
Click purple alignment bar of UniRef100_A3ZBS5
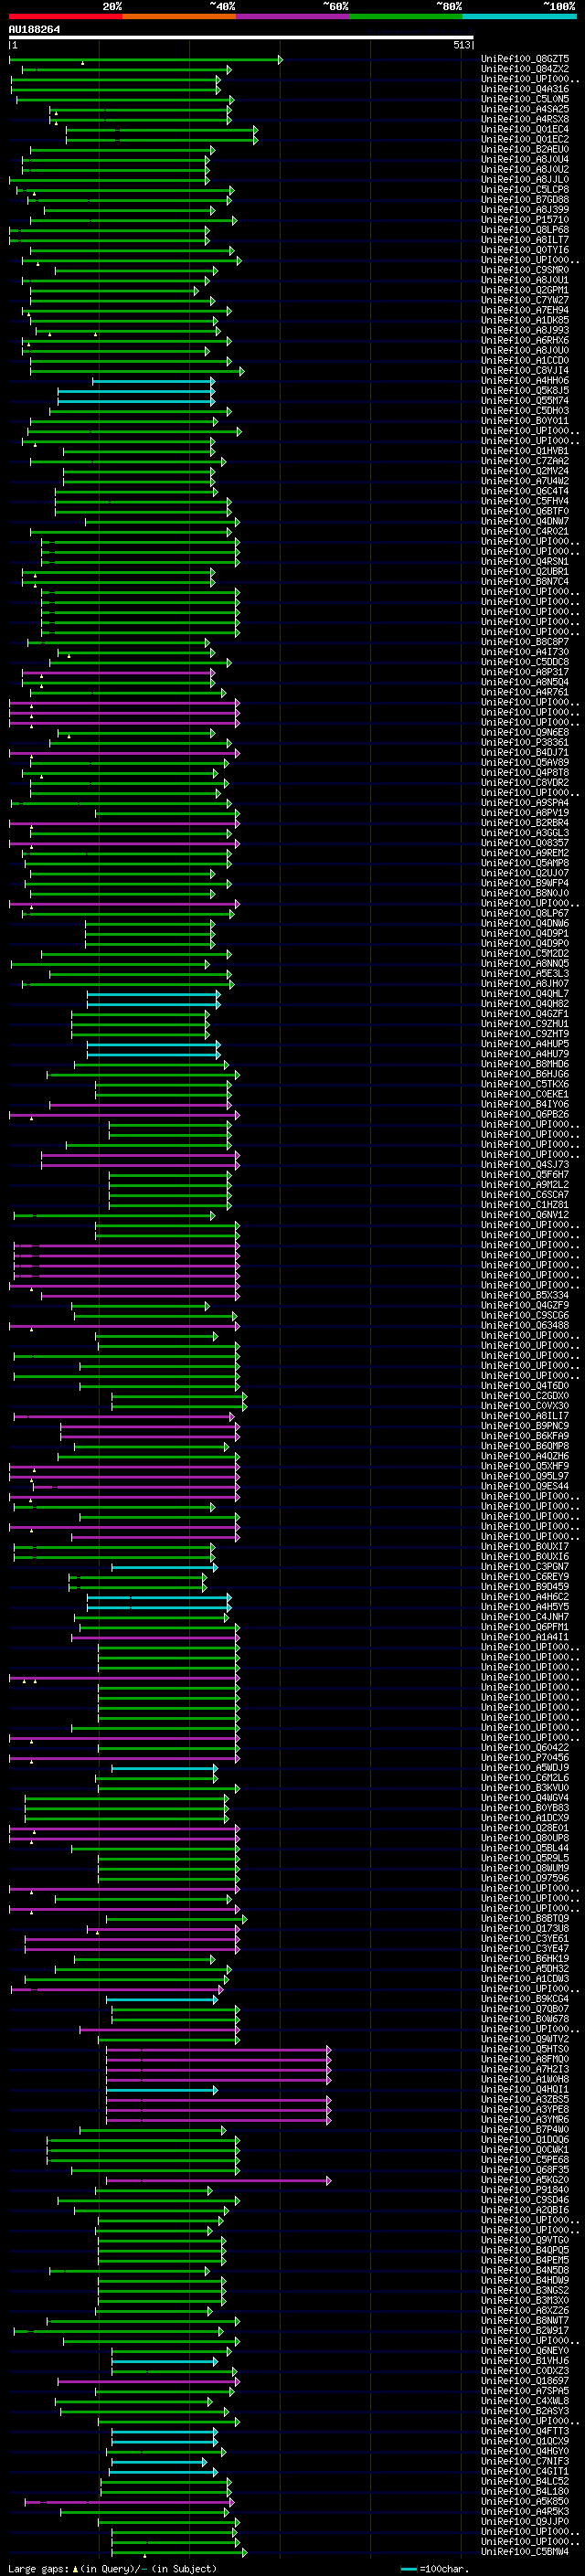pos(219,2099)
